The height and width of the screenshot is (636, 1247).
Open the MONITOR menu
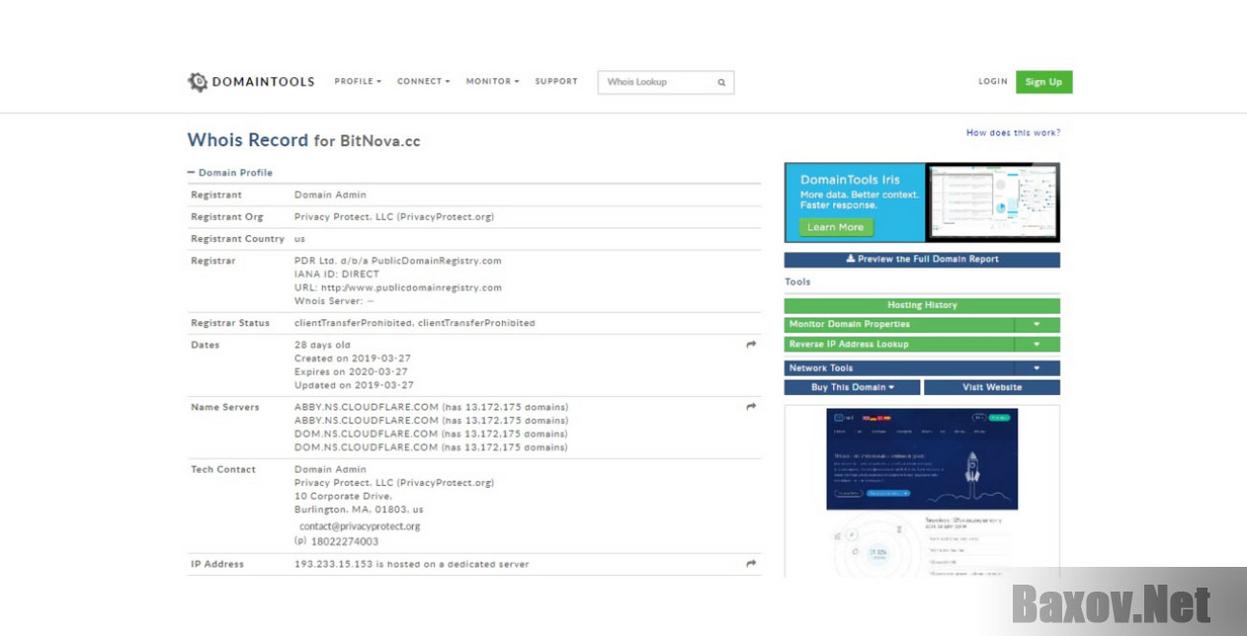point(492,82)
